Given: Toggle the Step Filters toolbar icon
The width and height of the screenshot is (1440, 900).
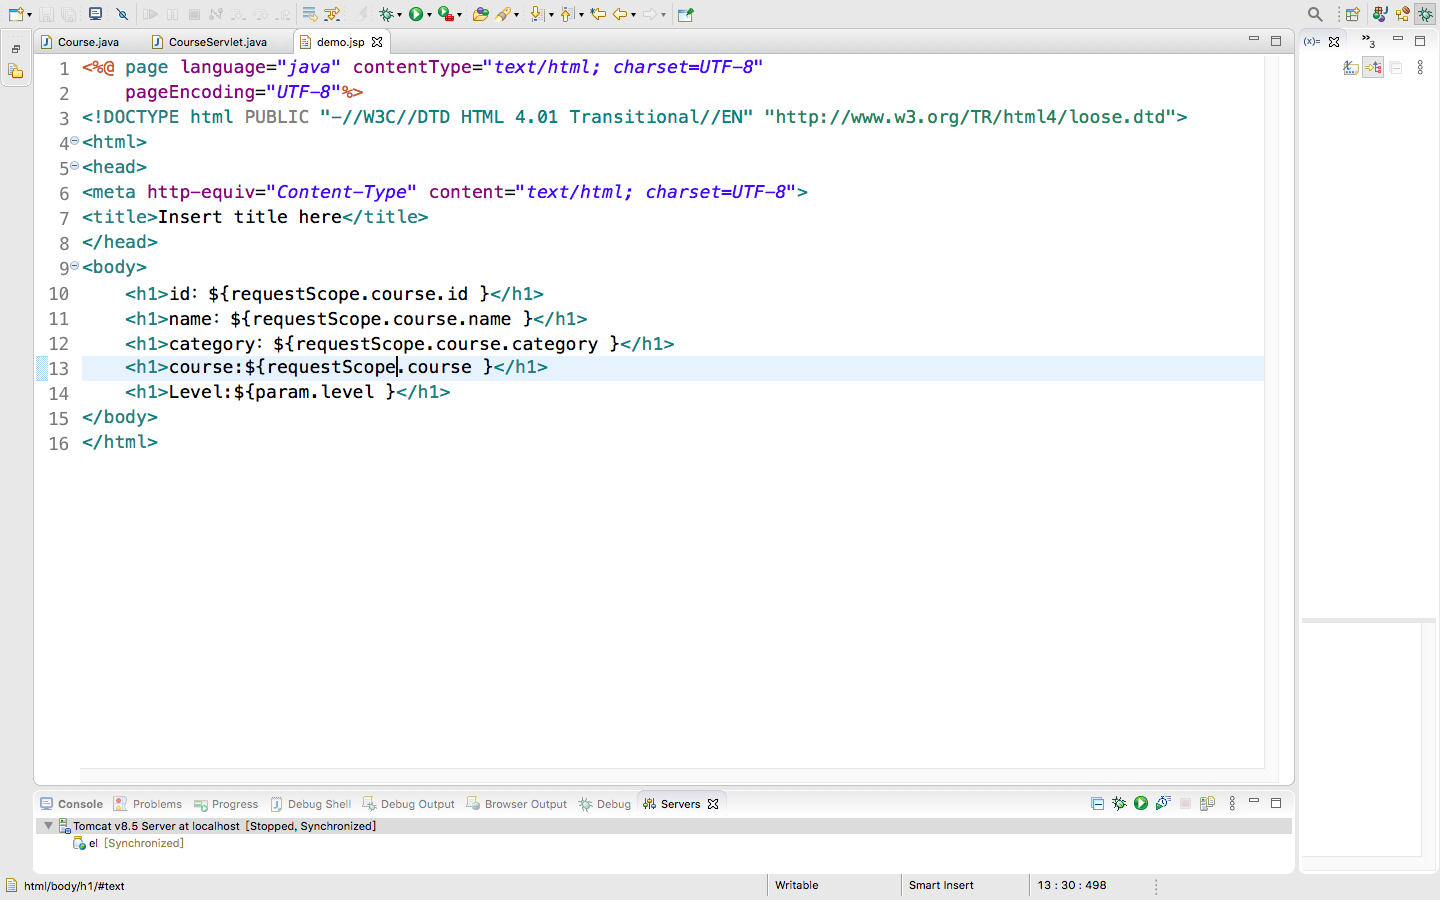Looking at the screenshot, I should pos(332,14).
